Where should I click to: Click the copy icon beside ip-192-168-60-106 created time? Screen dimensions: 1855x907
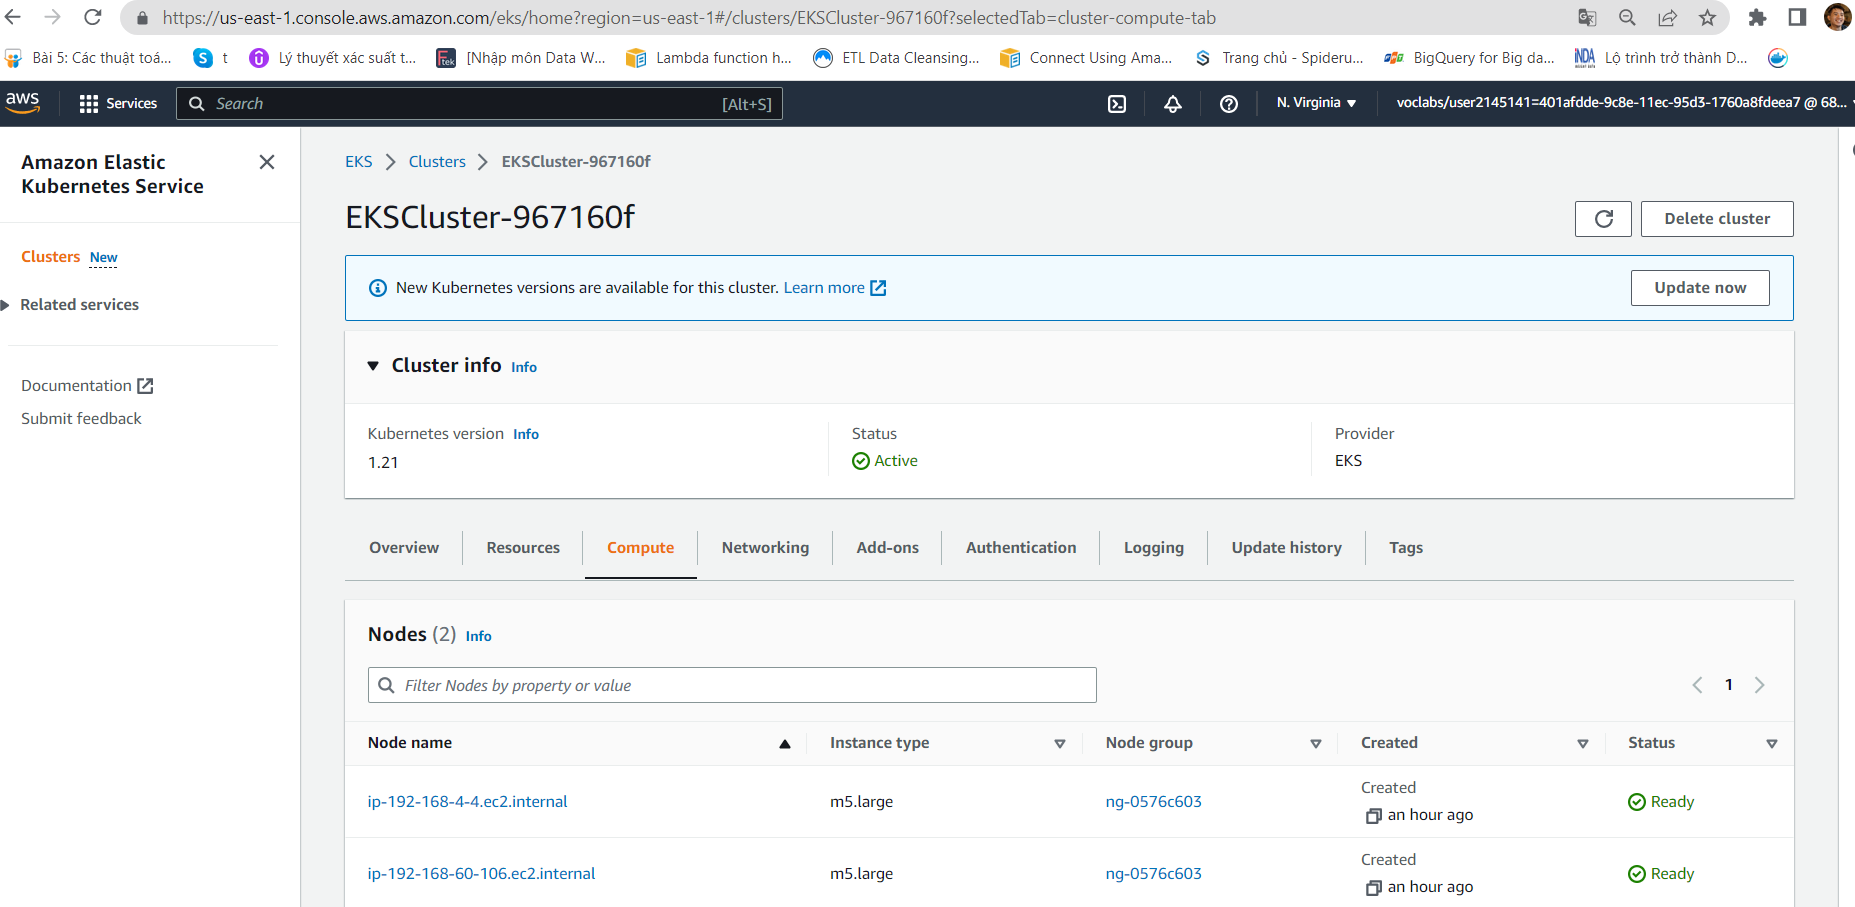[1374, 888]
